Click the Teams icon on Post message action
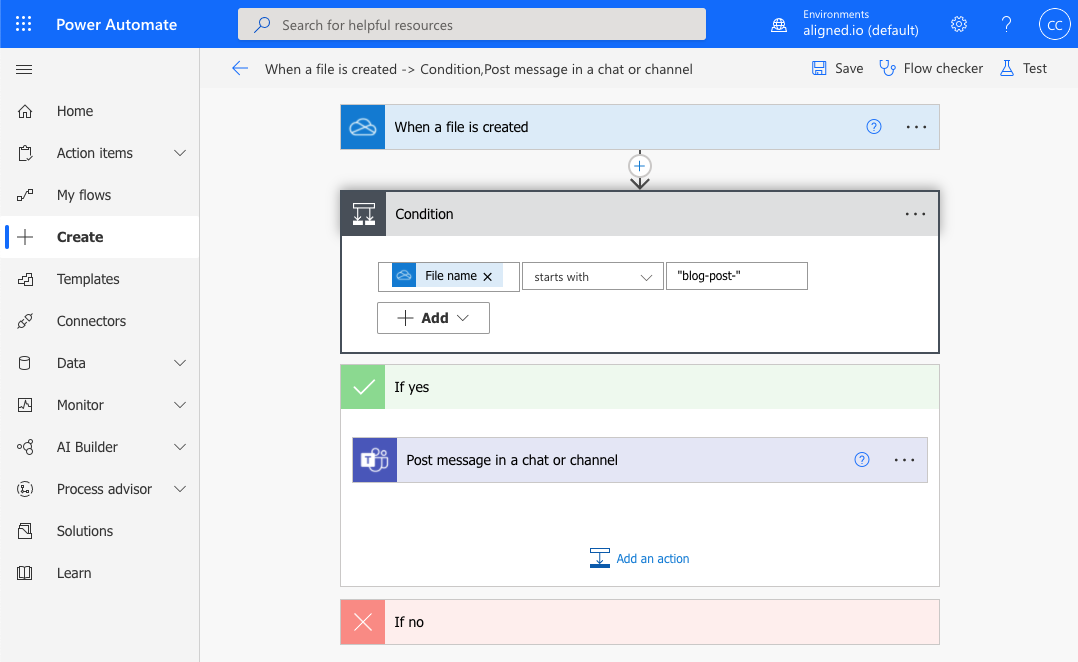This screenshot has width=1078, height=662. pyautogui.click(x=375, y=460)
